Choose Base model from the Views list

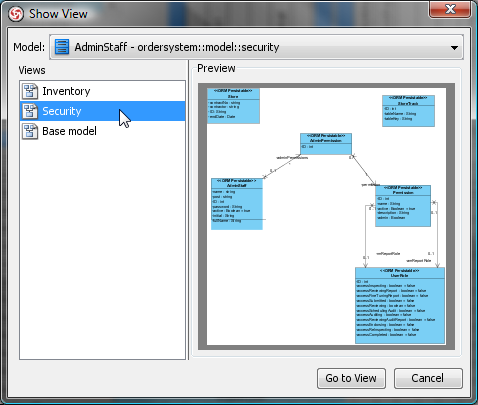tap(102, 131)
